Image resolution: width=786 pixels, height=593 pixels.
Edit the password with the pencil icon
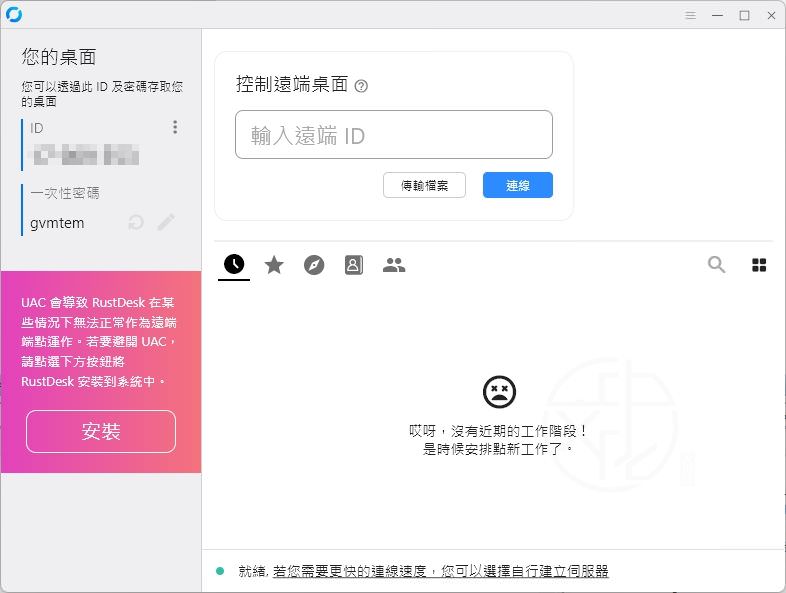click(166, 222)
